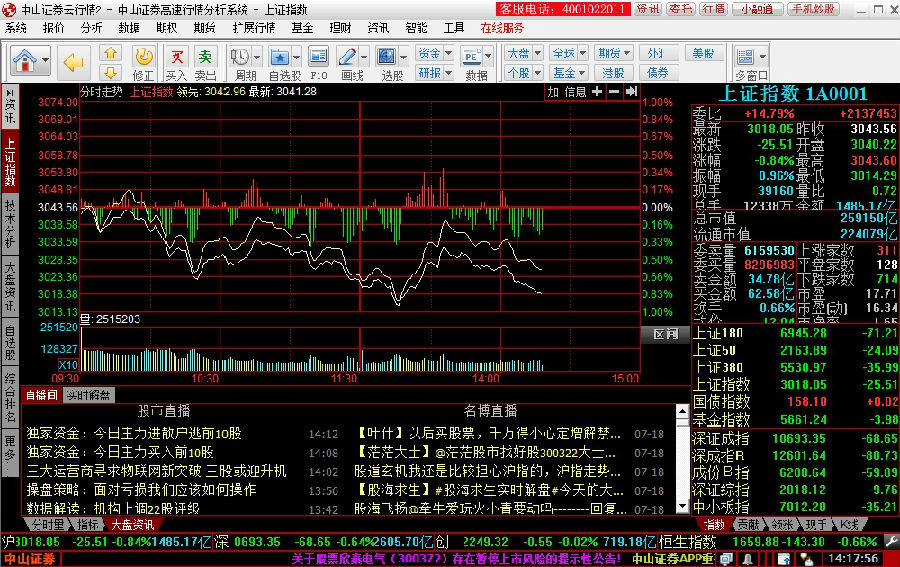Open the 技术分析 sidebar panel
This screenshot has height=567, width=900.
pos(10,223)
